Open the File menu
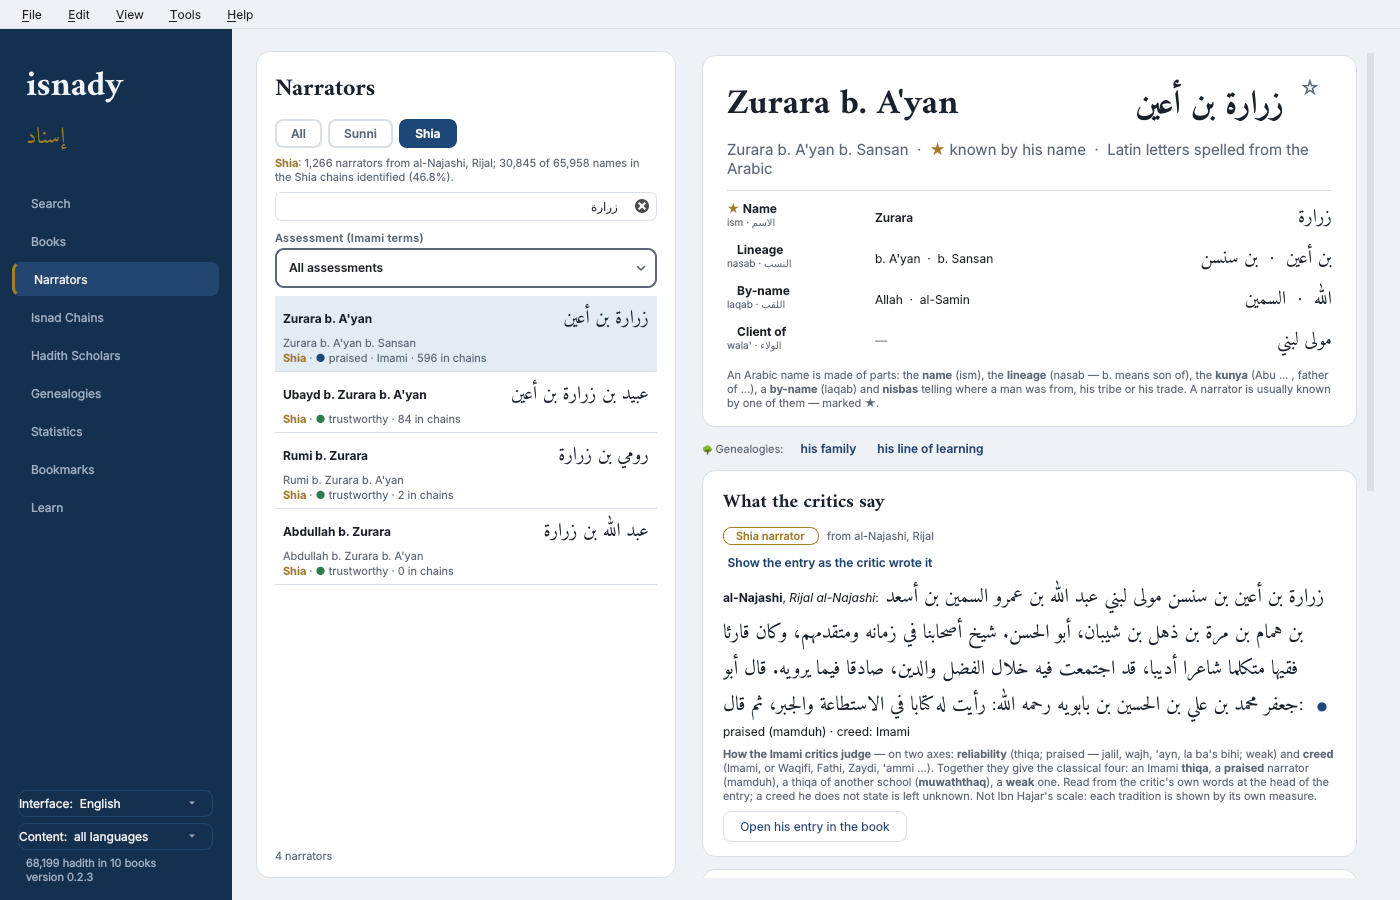1400x900 pixels. (x=32, y=15)
